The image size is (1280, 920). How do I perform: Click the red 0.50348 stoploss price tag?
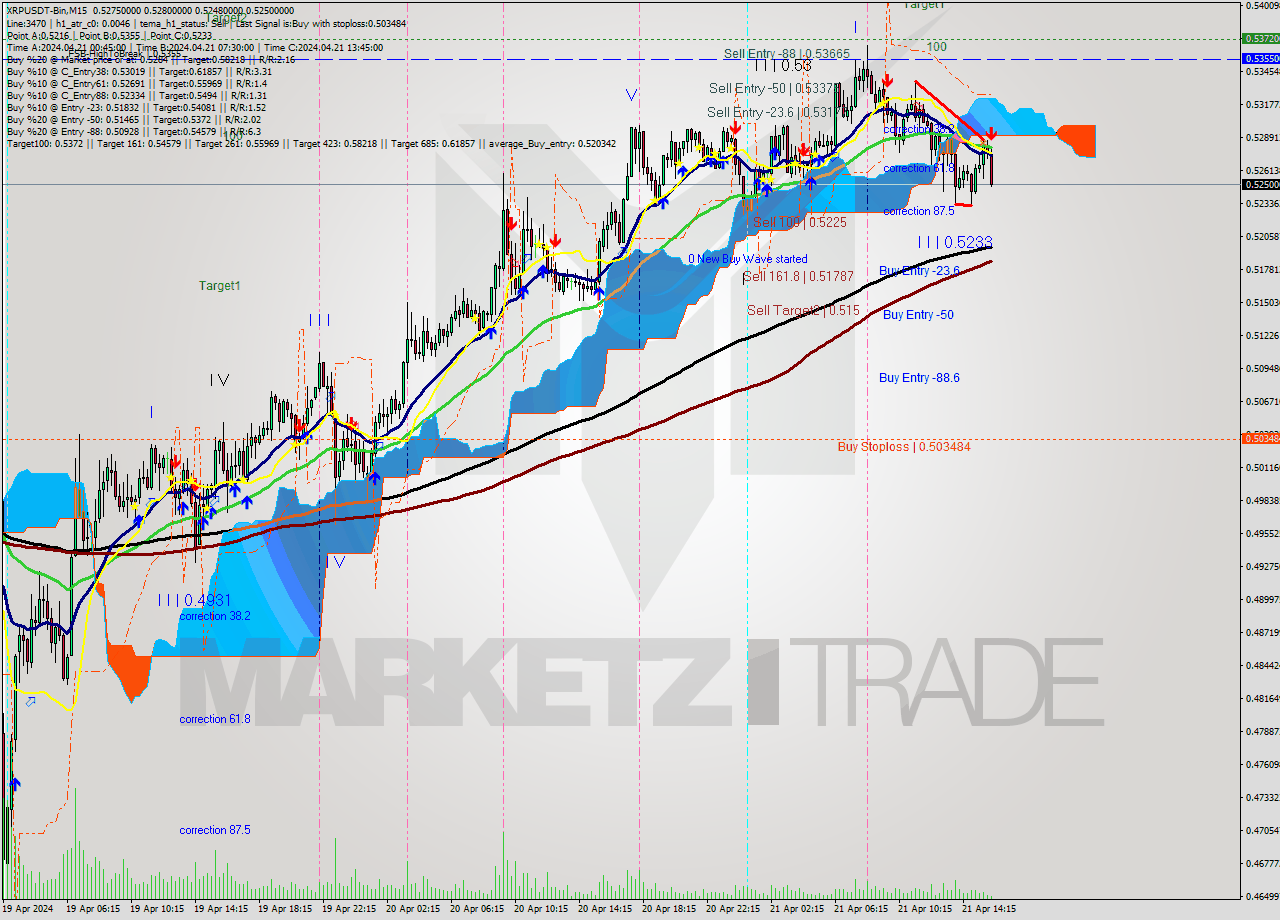[1260, 438]
